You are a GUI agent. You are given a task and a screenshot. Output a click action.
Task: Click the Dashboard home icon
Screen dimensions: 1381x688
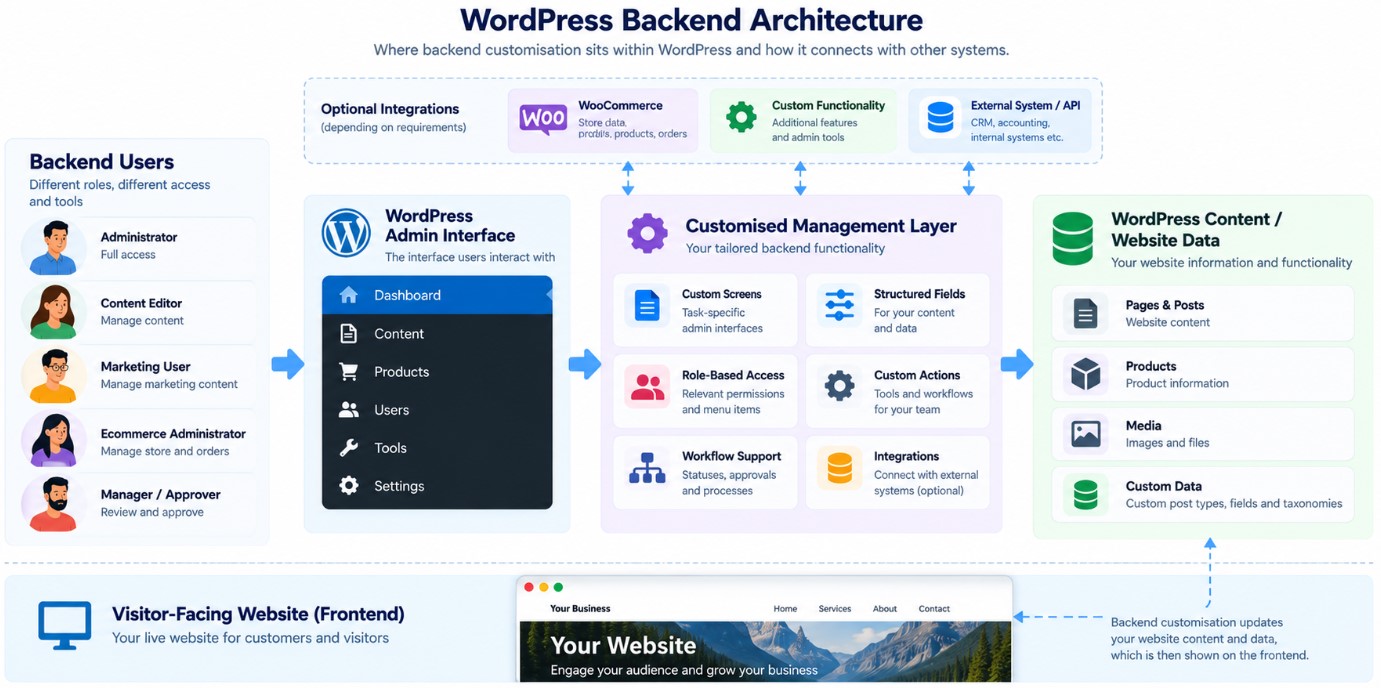(x=348, y=295)
